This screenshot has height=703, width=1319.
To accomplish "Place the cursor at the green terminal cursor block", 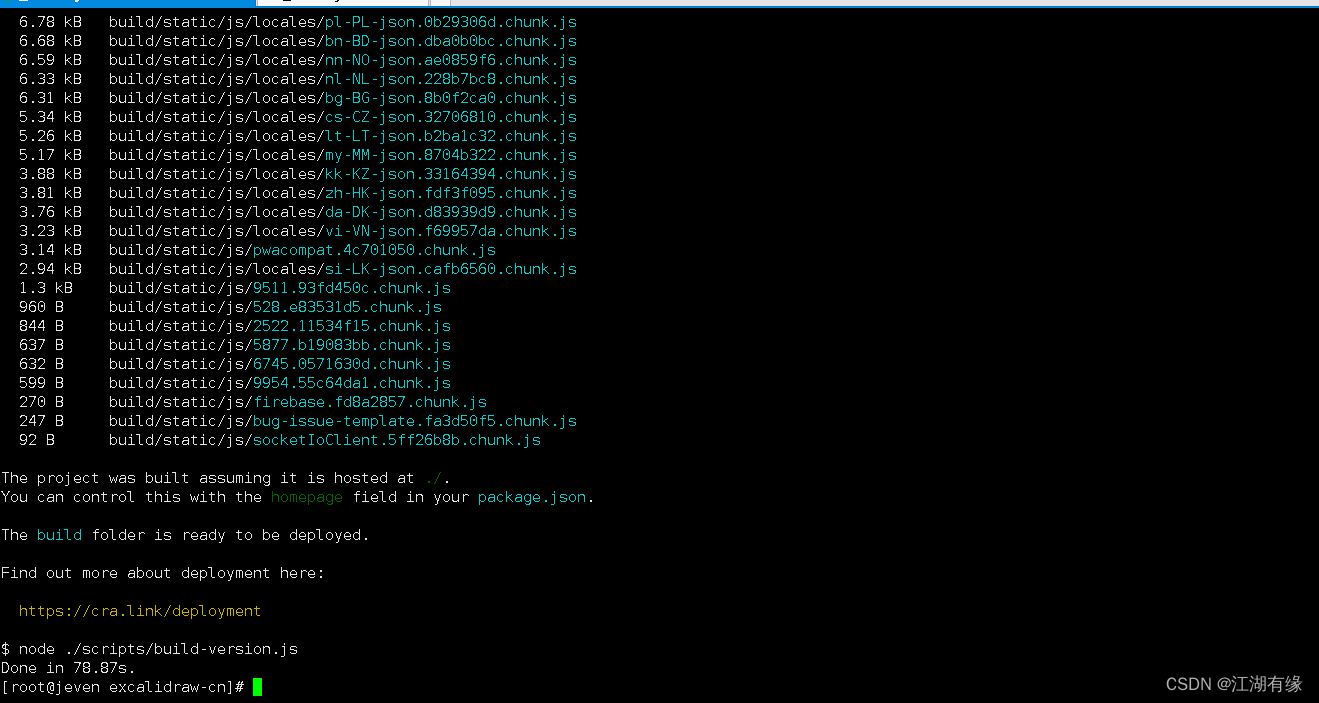I will [x=257, y=687].
